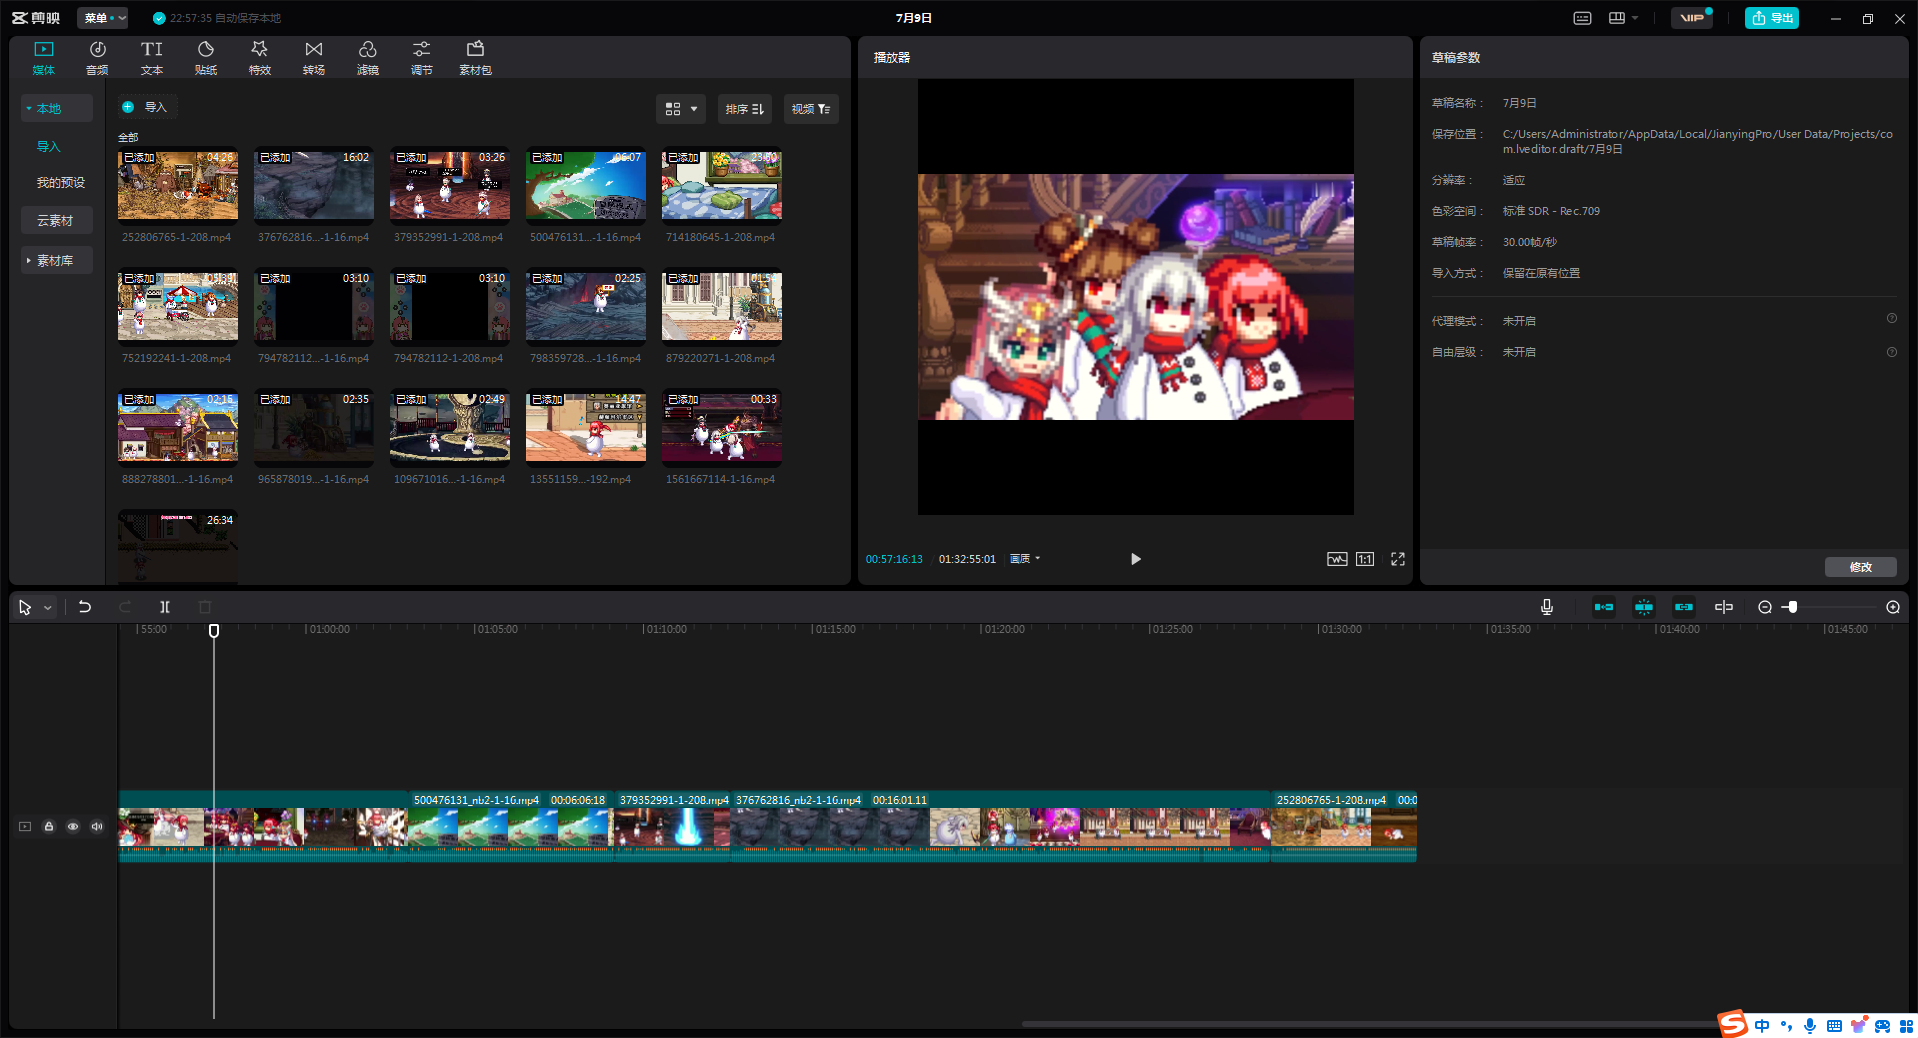Select clip 379352991-1-208.mp4 on the timeline
This screenshot has width=1918, height=1038.
(672, 826)
